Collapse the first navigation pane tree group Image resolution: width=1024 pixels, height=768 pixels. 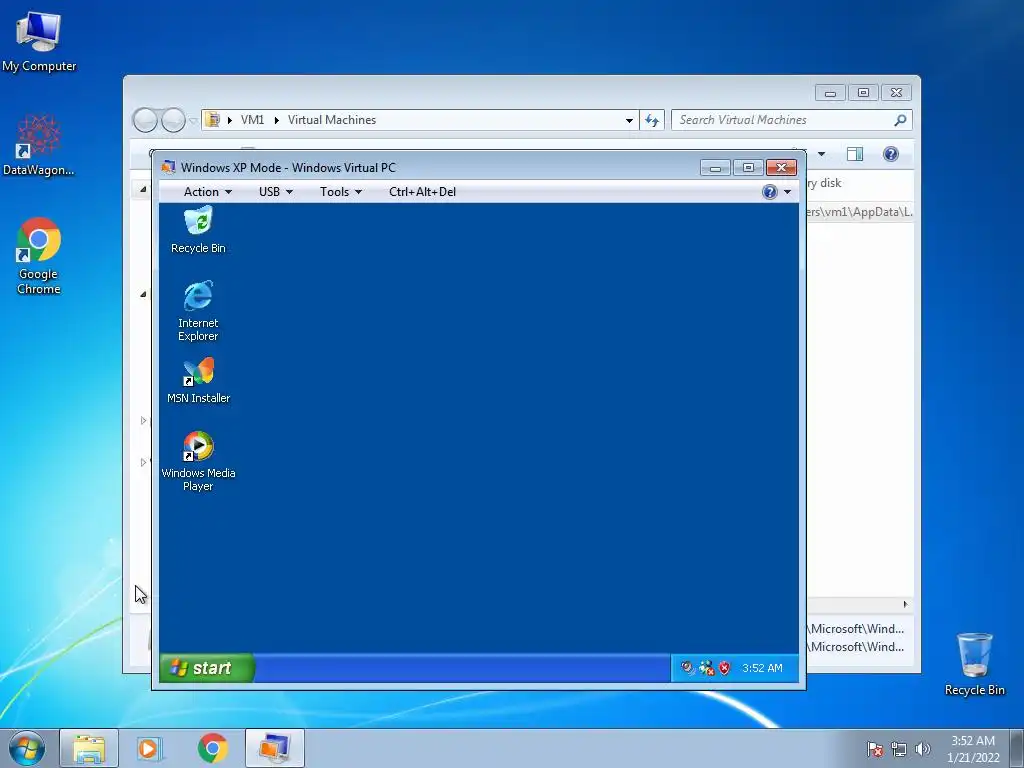point(143,189)
